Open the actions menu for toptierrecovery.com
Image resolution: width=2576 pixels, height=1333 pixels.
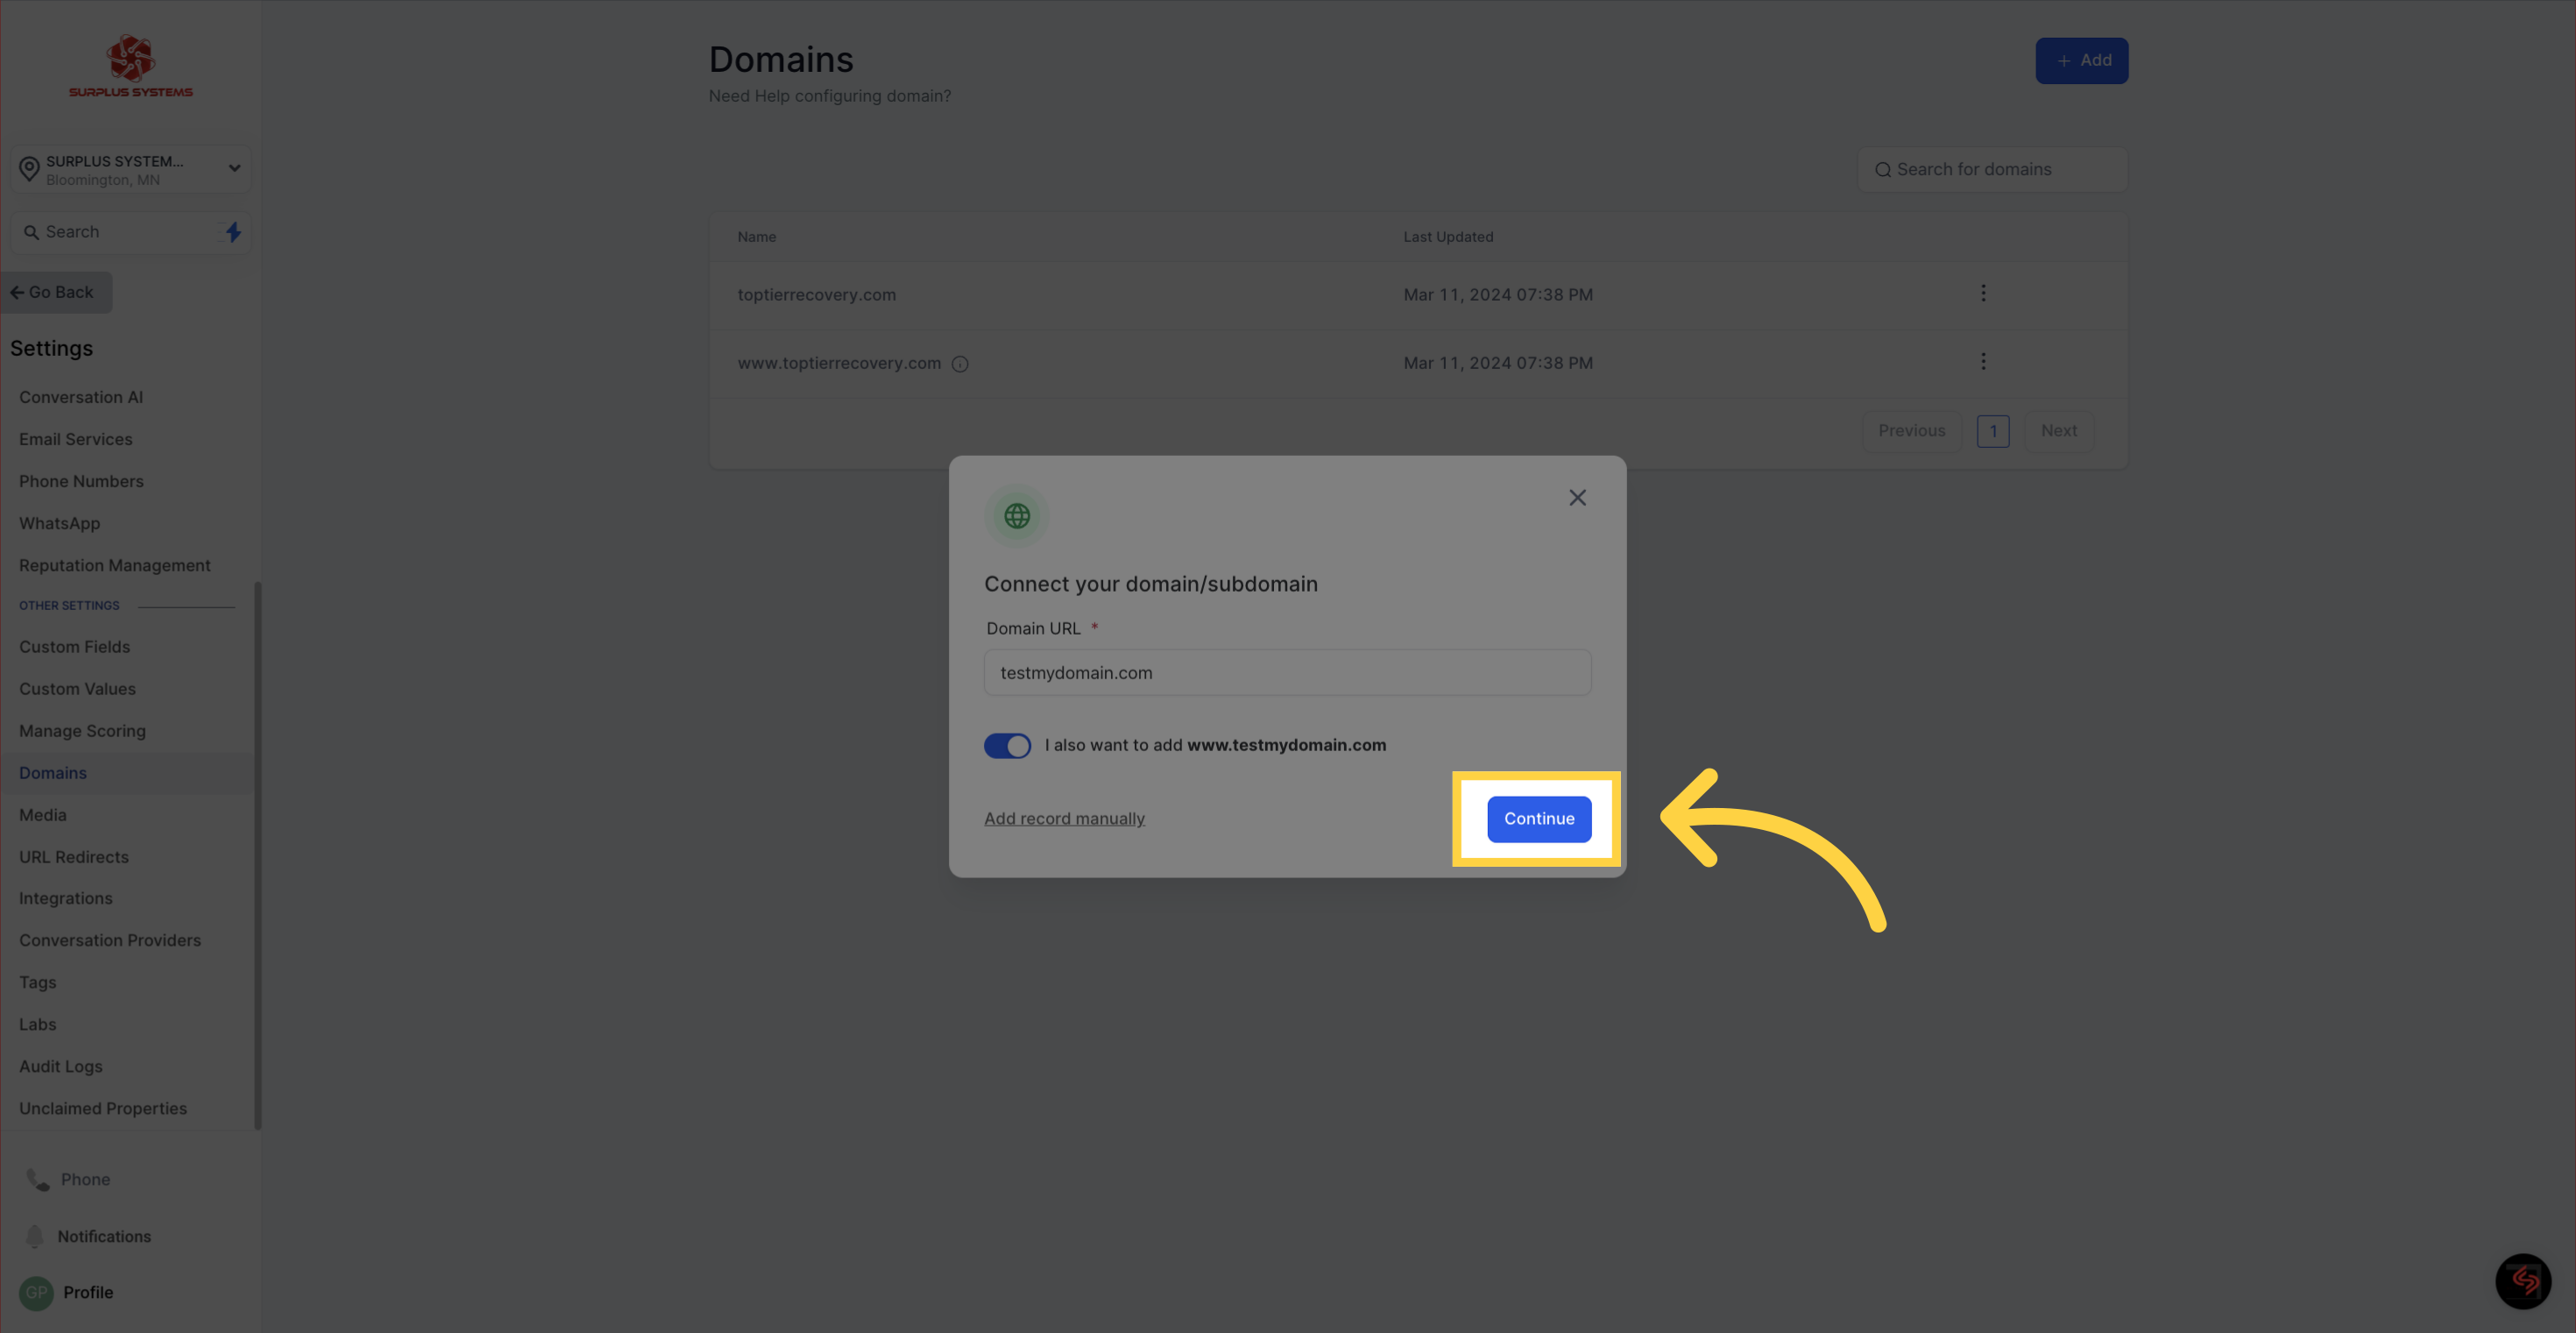coord(1983,293)
